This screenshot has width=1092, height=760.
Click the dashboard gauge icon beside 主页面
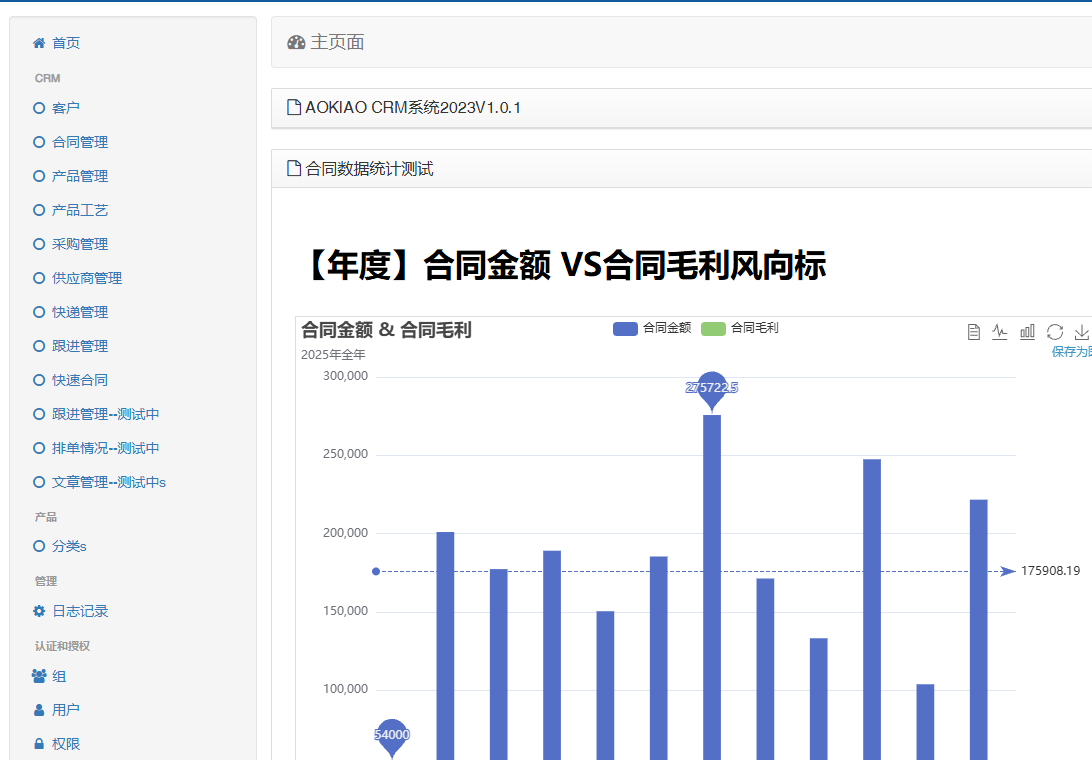click(296, 42)
